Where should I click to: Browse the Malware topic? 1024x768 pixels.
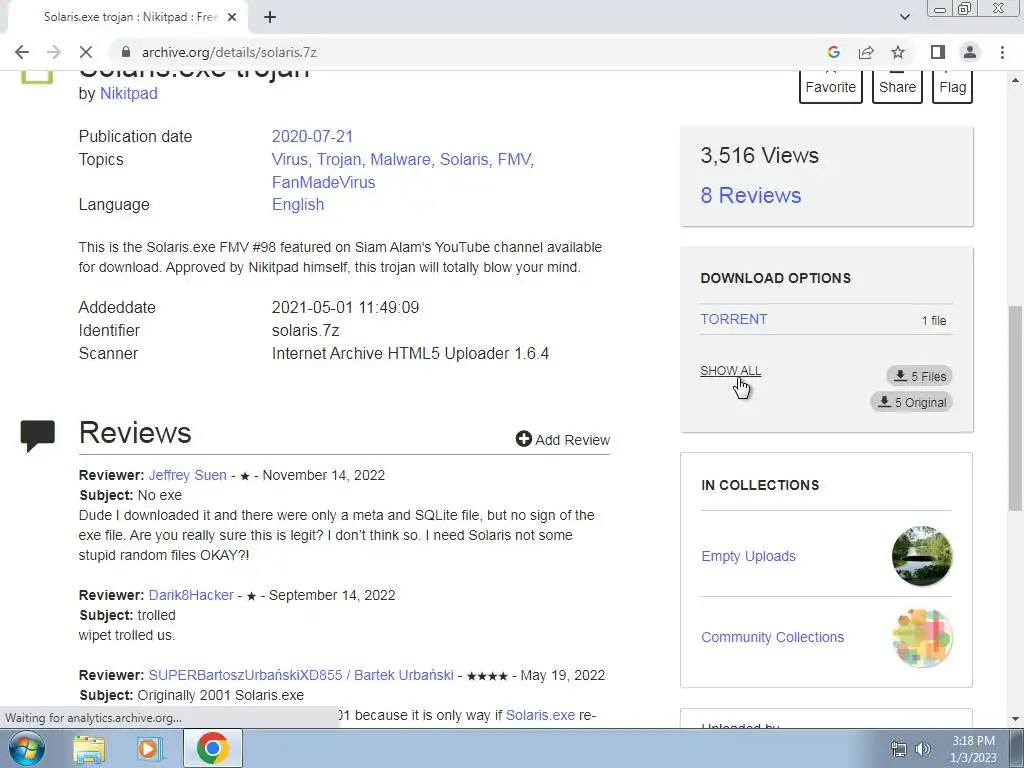[400, 159]
